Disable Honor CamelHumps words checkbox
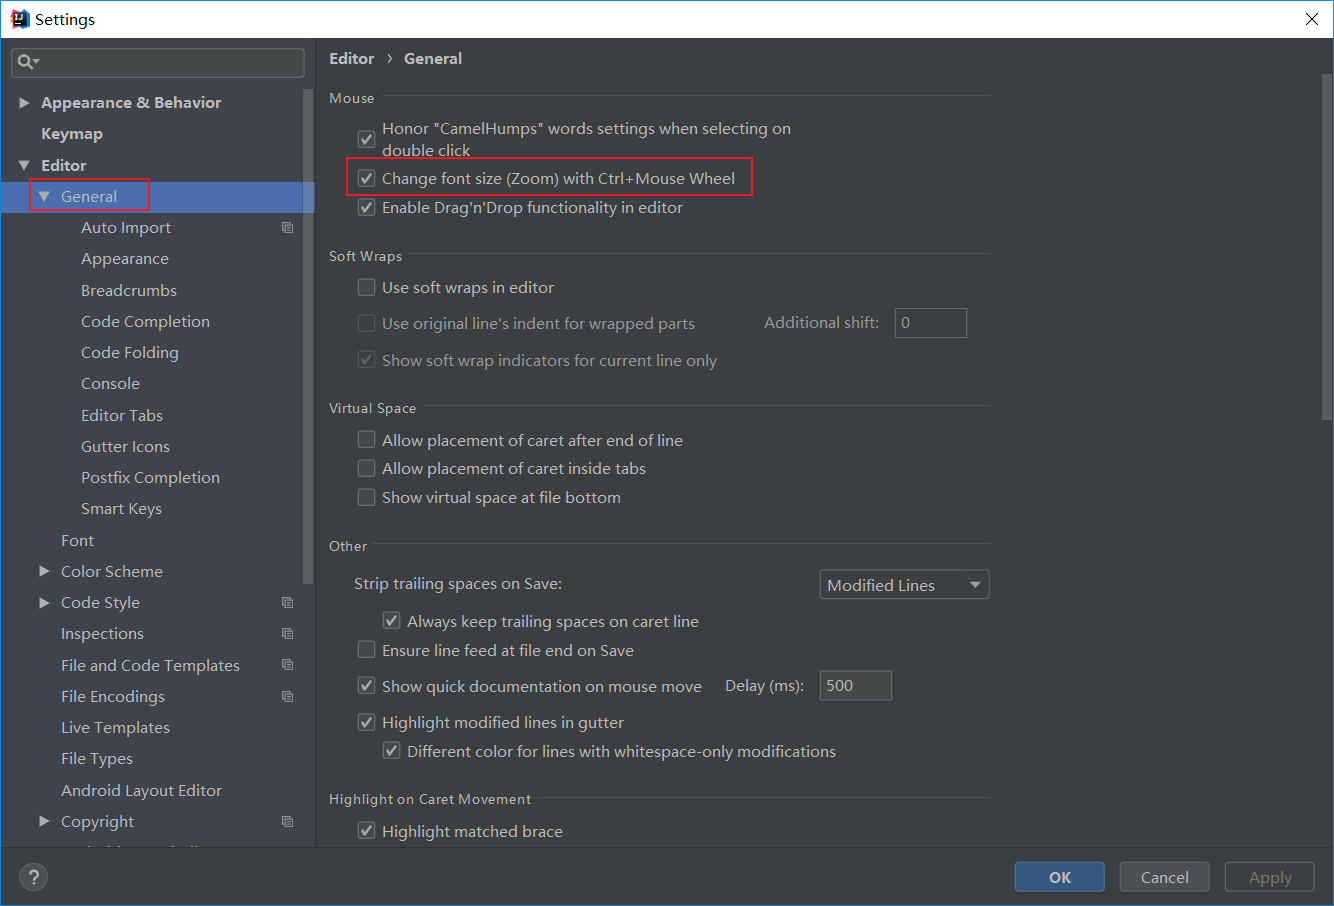Screen dimensions: 1334x906 [367, 139]
